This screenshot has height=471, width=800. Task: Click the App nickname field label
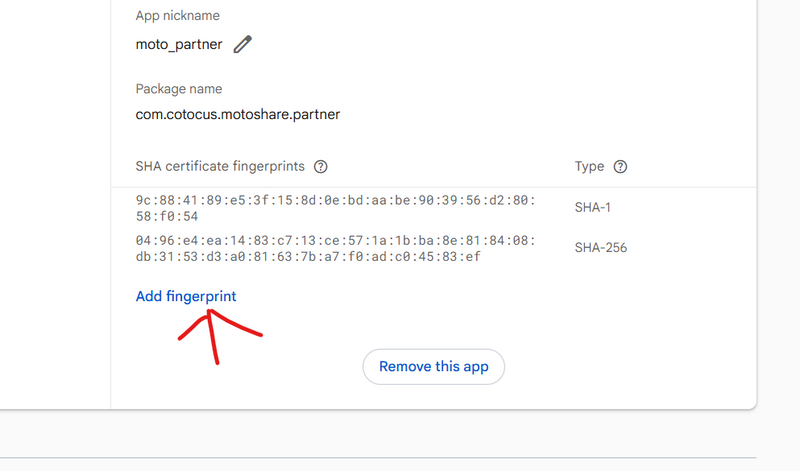point(178,16)
